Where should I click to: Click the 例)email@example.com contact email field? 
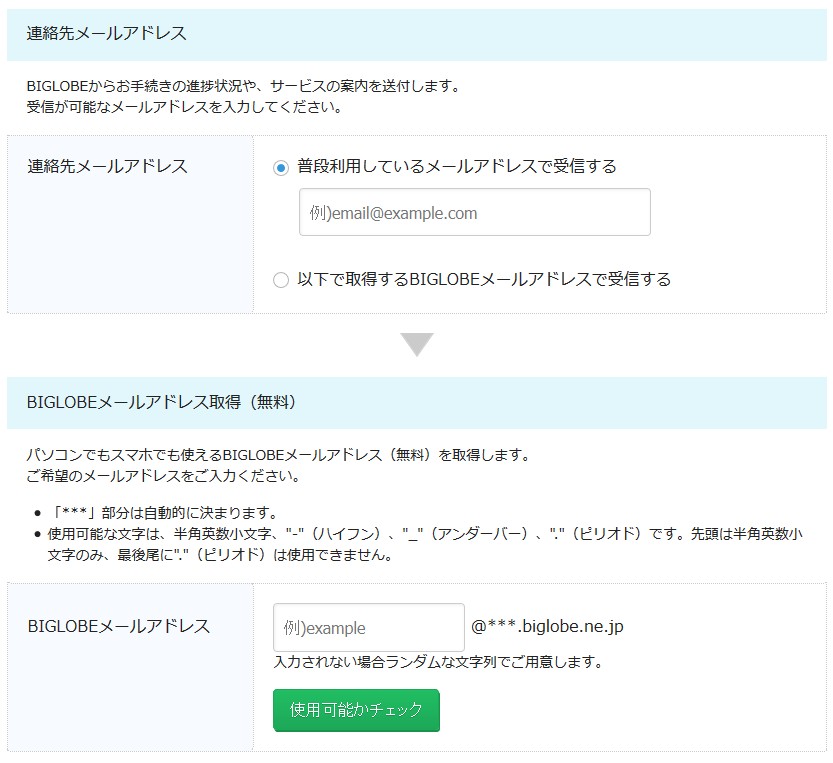click(474, 212)
